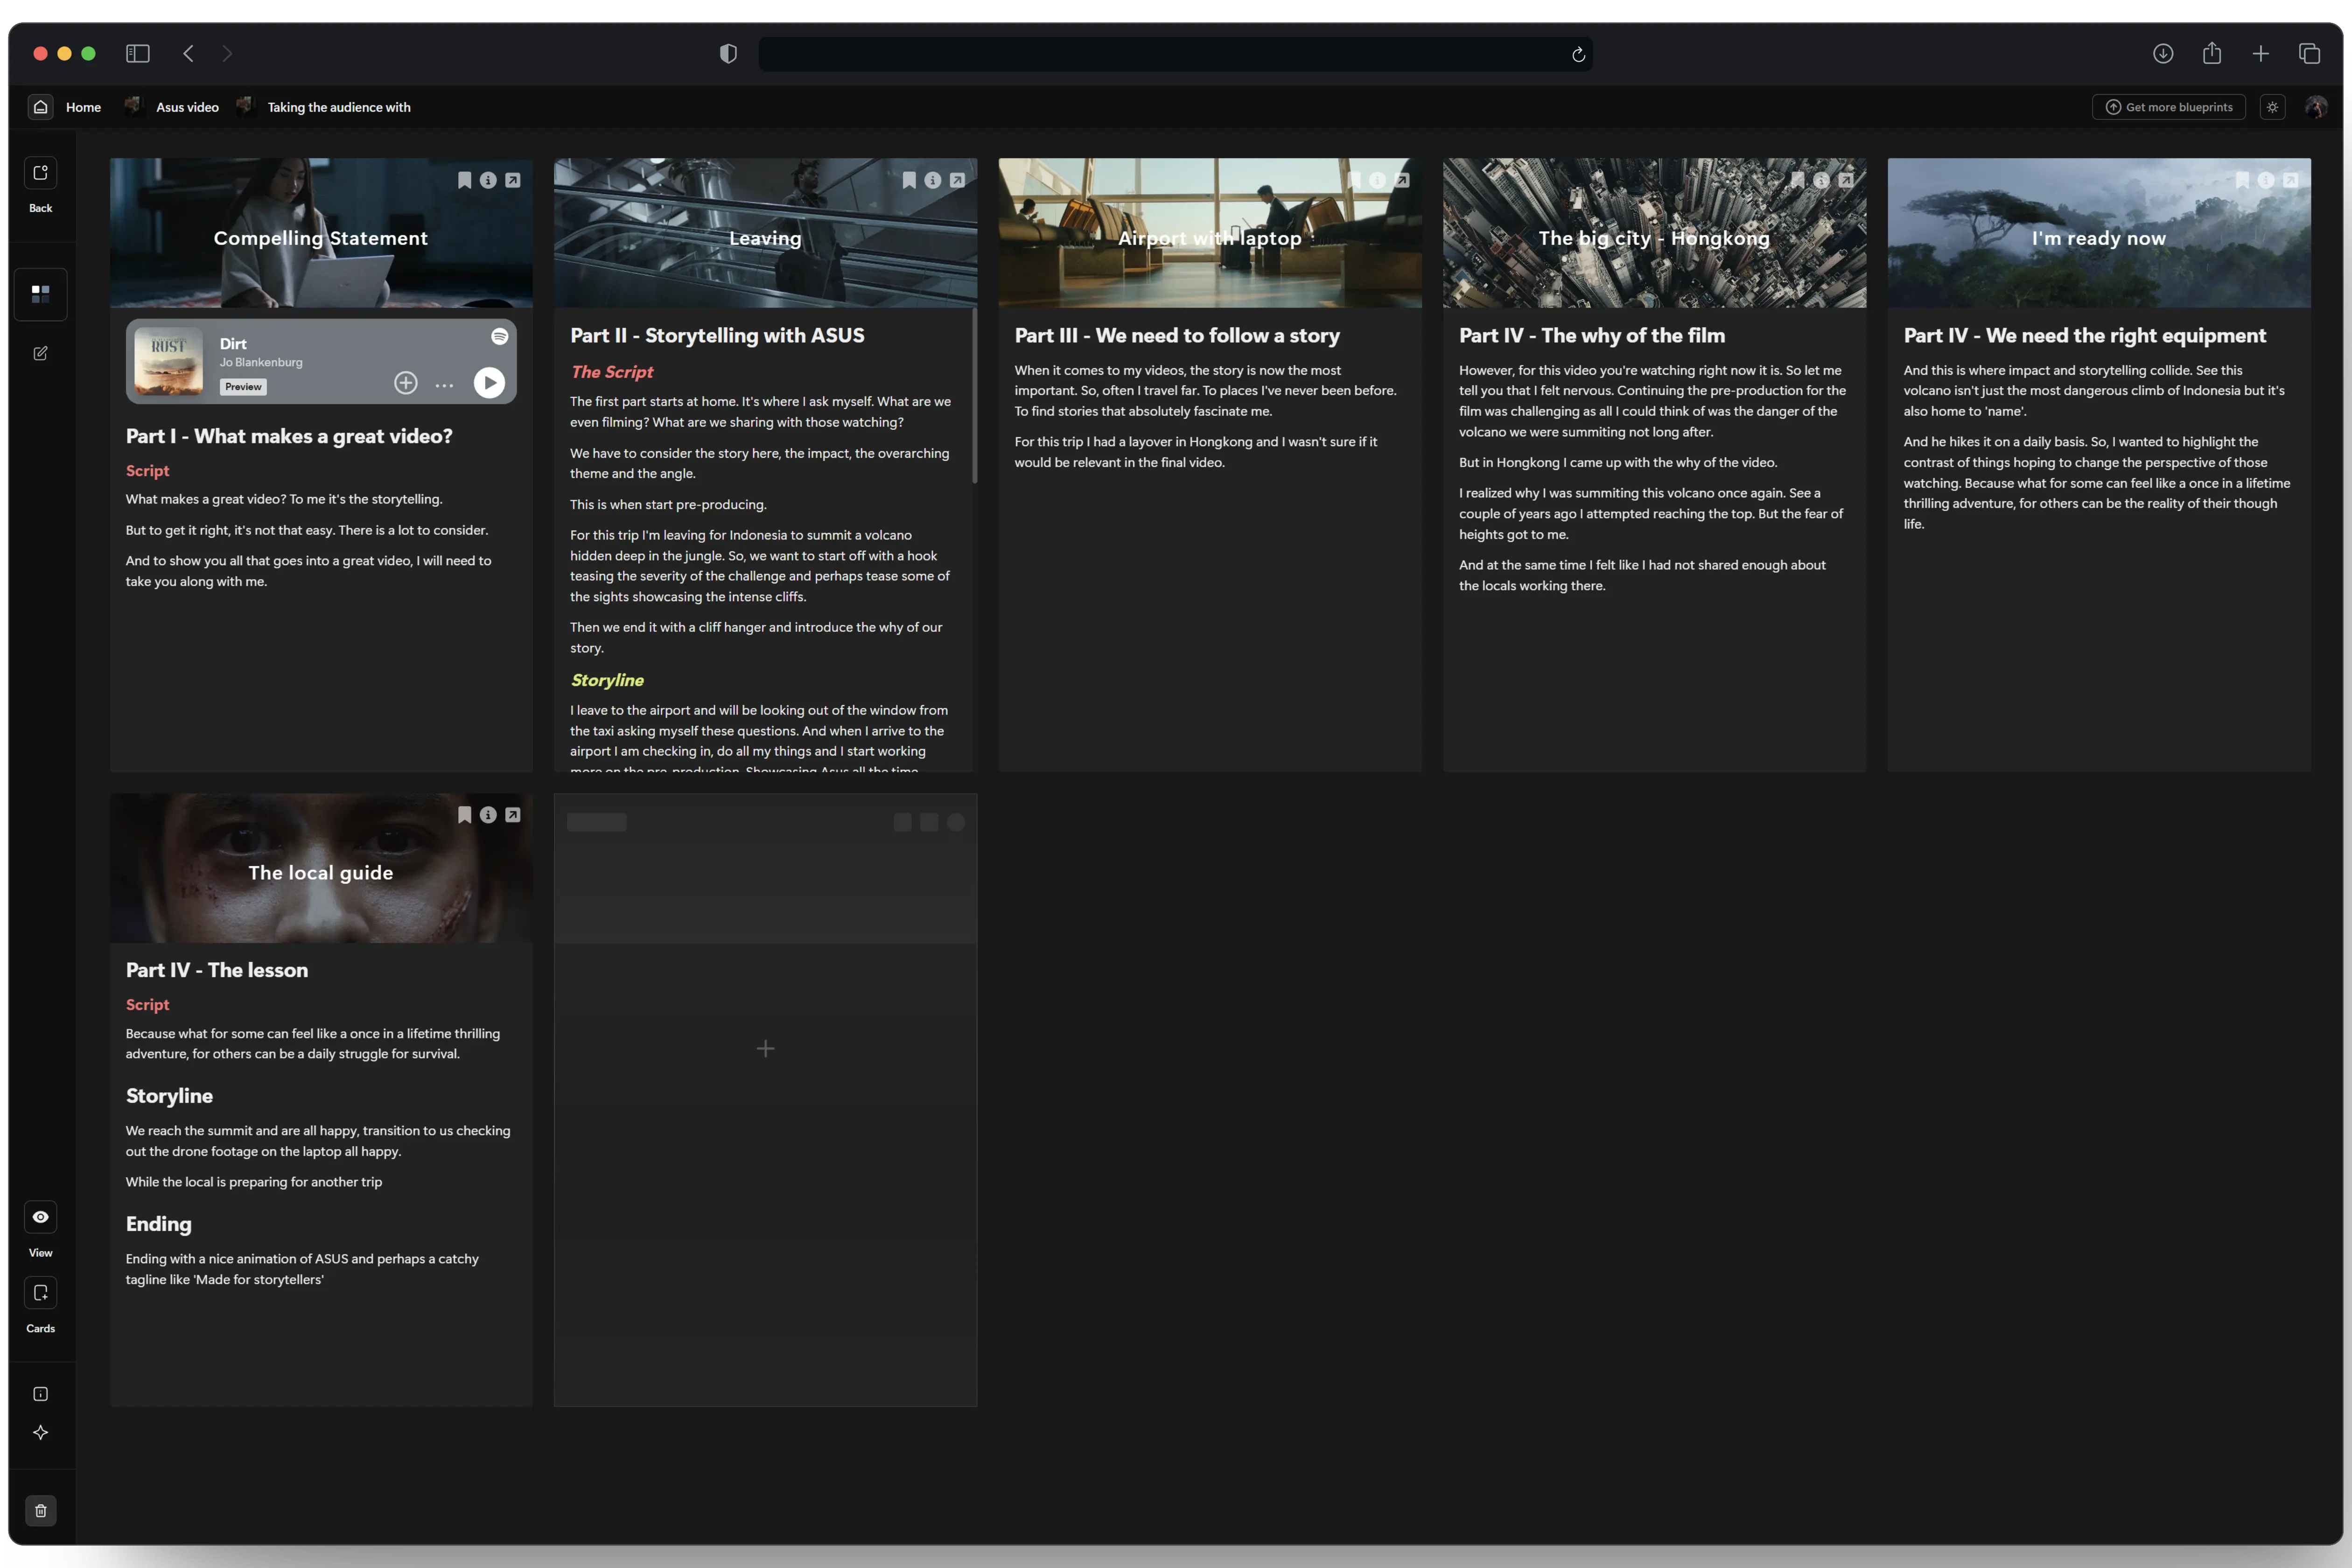Click the yellow 'Storyline' heading in Leaving card

tap(607, 680)
